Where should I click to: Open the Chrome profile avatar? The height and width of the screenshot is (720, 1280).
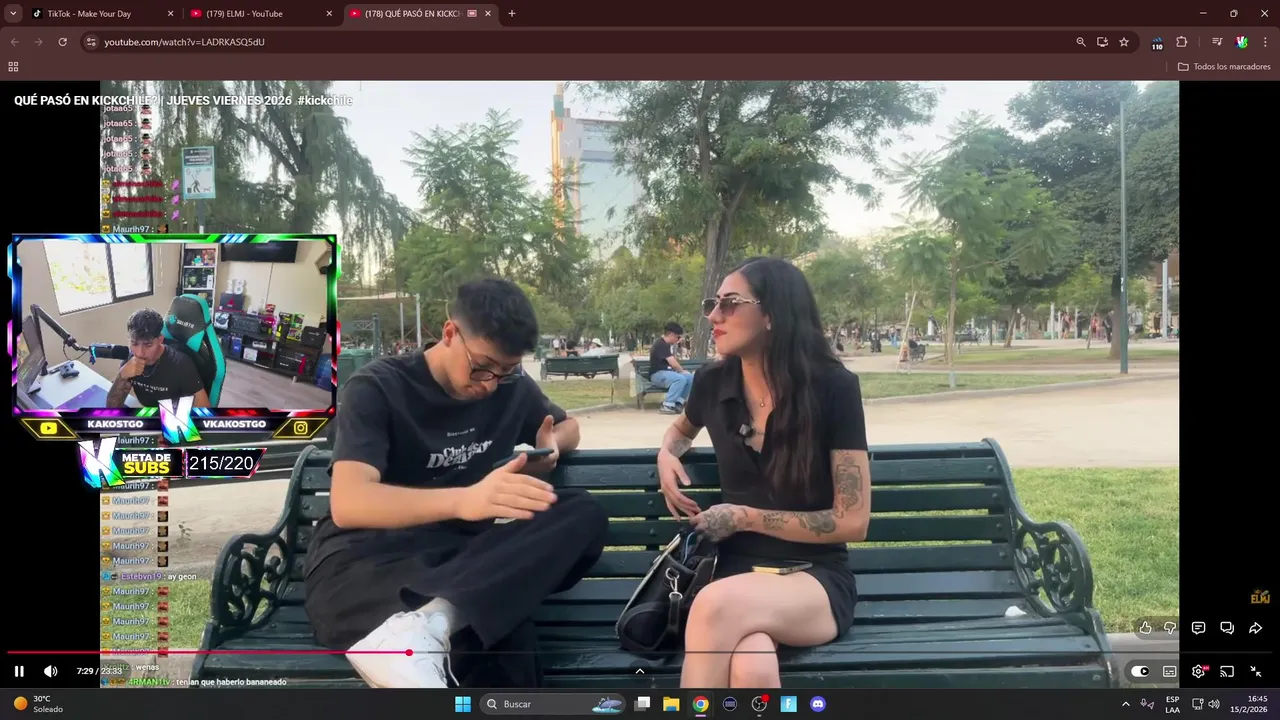[1242, 42]
